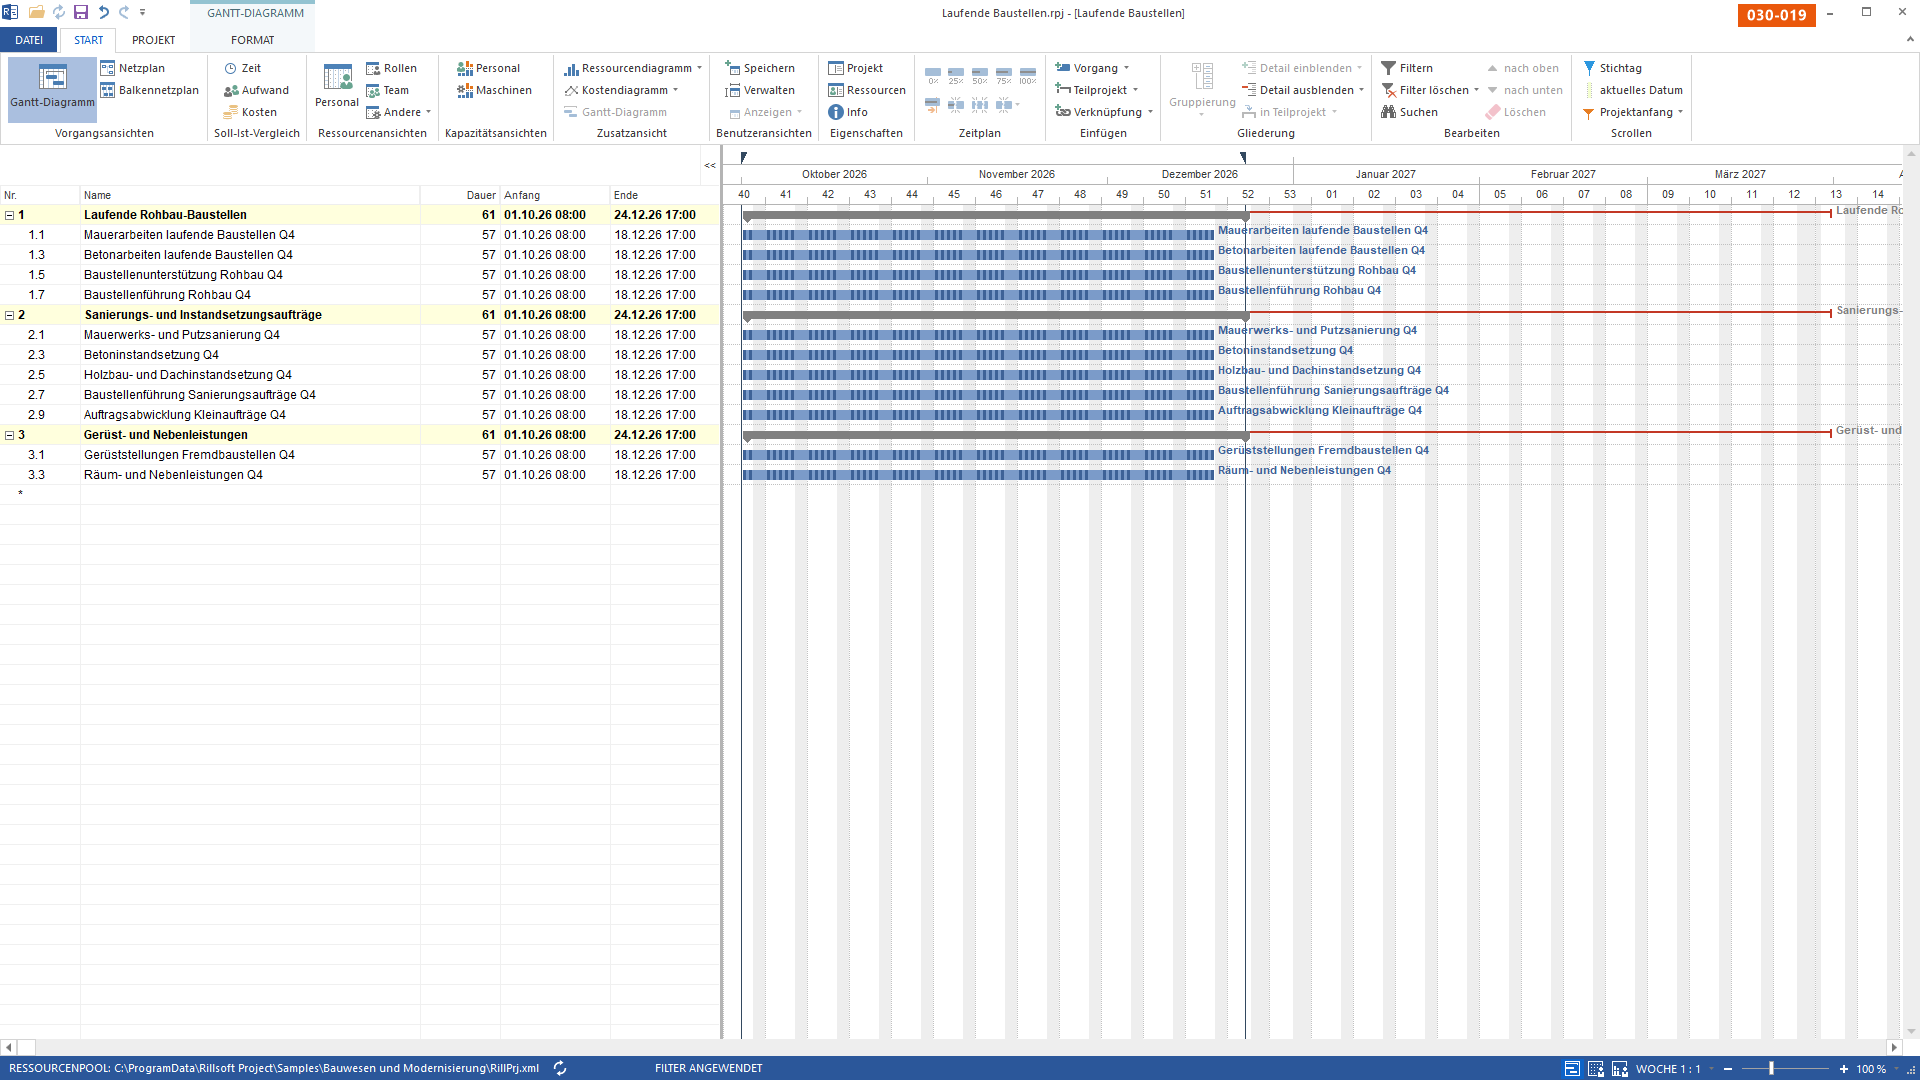Viewport: 1920px width, 1080px height.
Task: Open the Team resource view
Action: tap(387, 90)
